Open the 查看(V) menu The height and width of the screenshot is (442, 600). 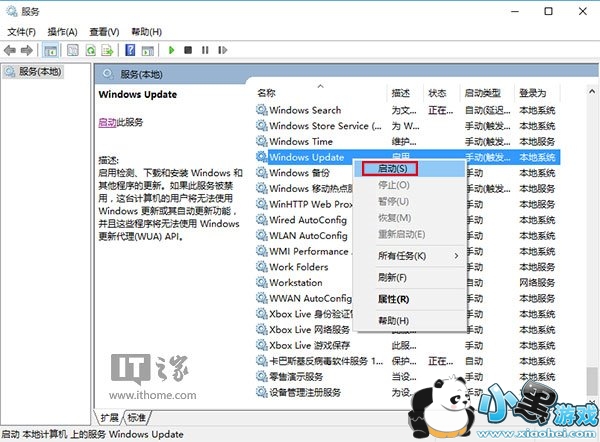(104, 32)
